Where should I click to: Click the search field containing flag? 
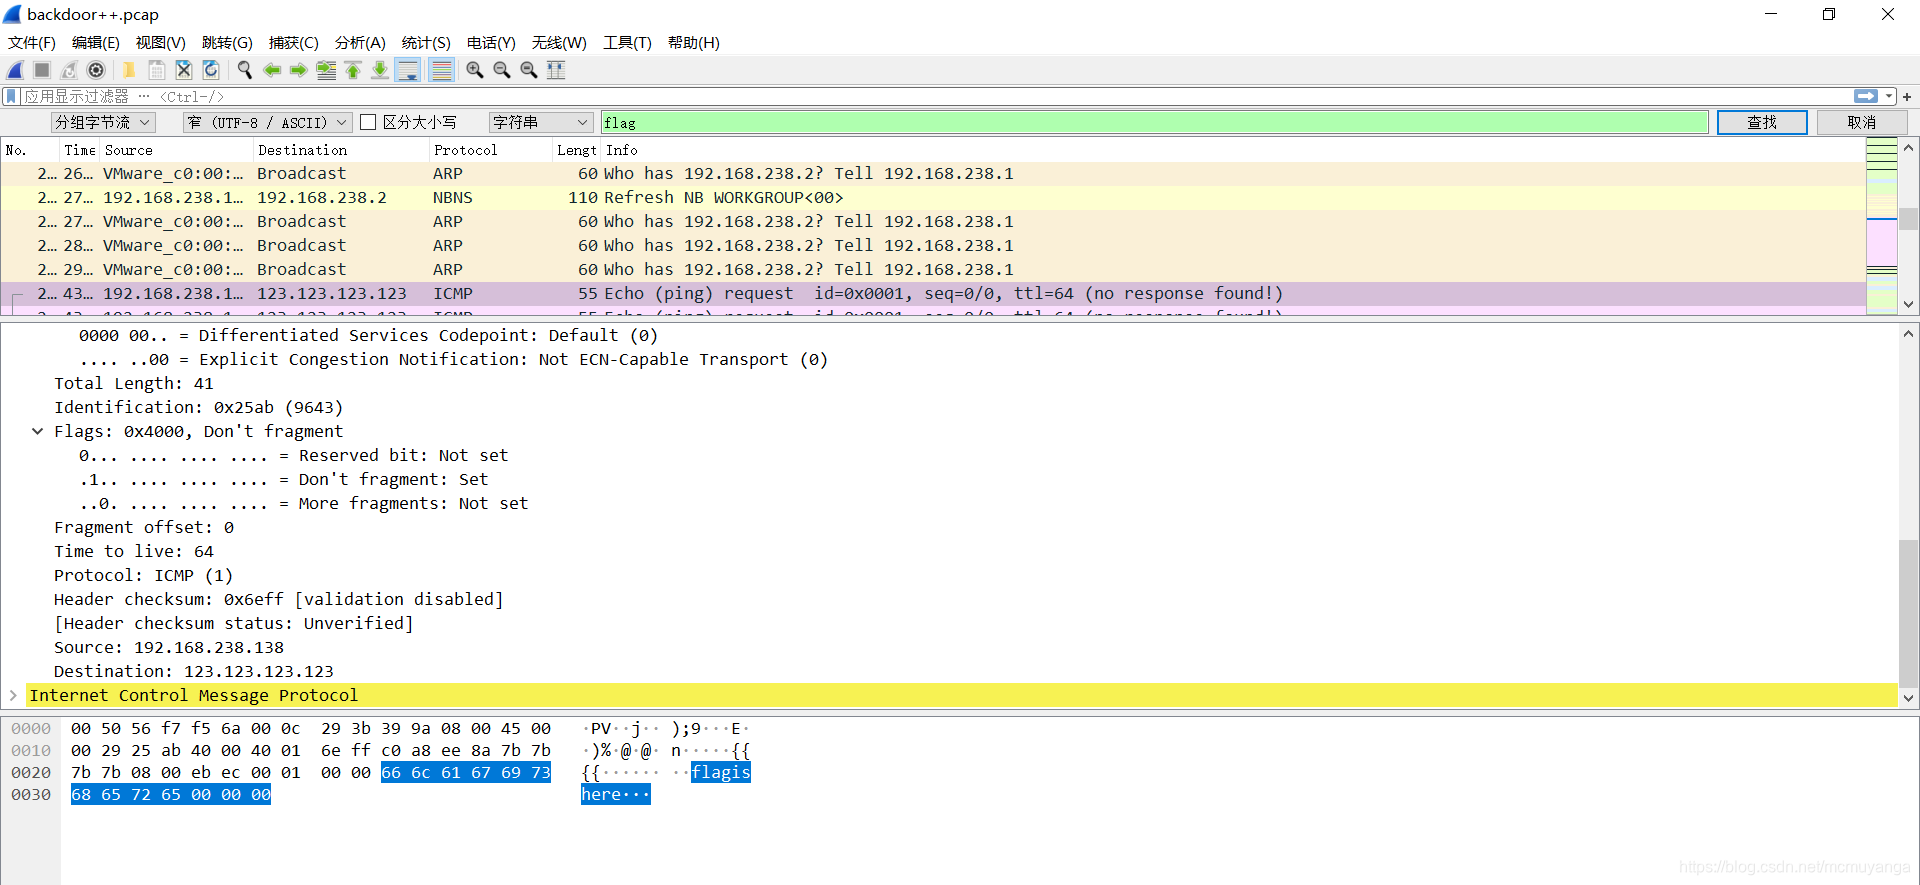[x=1154, y=122]
